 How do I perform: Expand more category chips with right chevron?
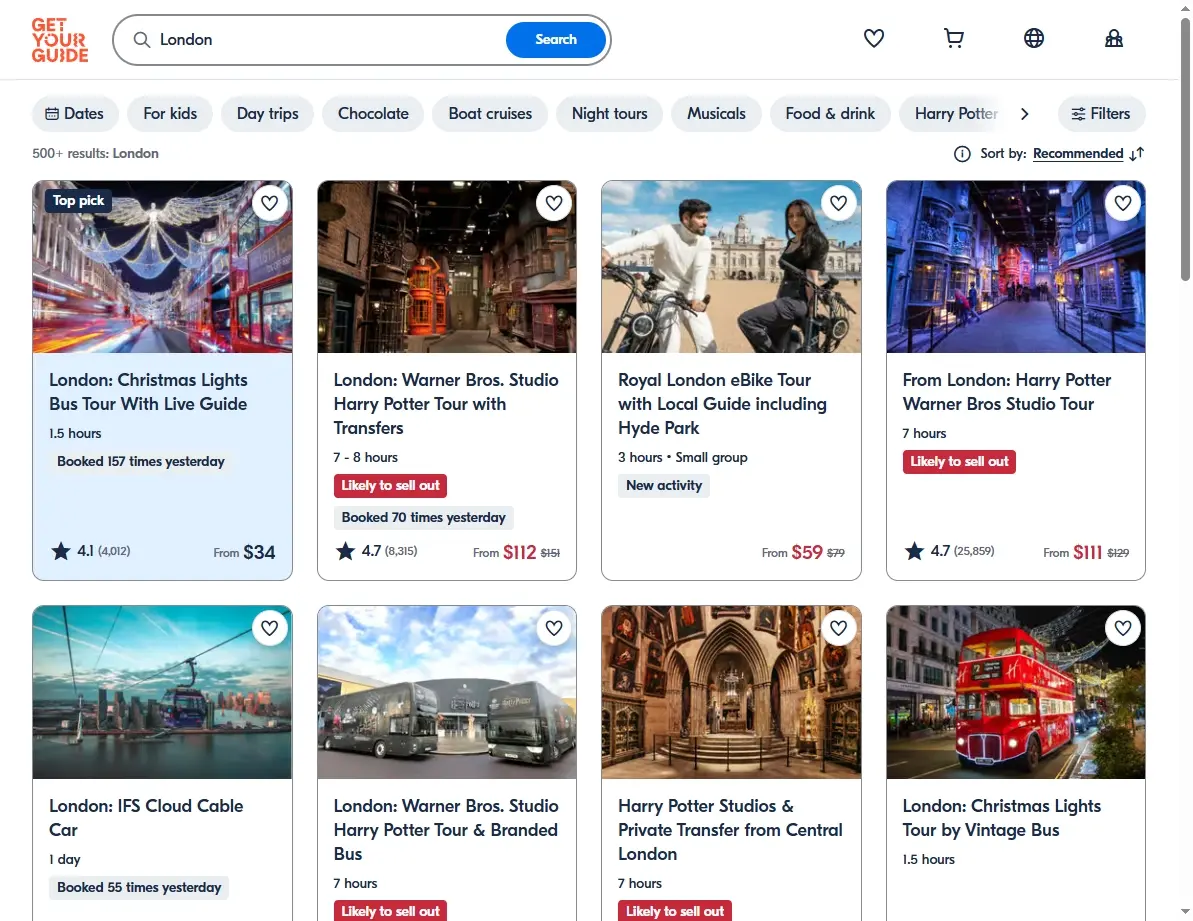[x=1024, y=113]
